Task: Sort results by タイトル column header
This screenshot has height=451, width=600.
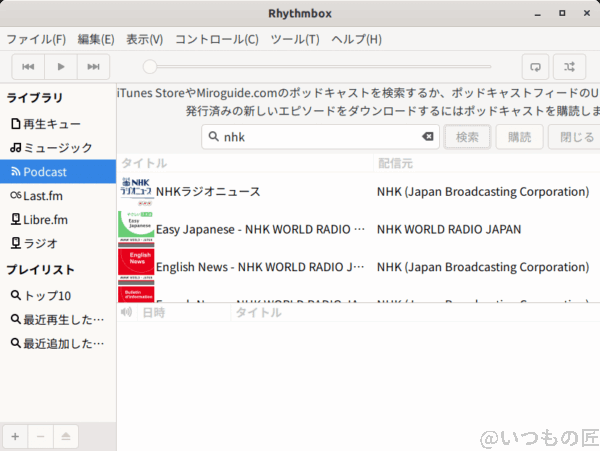Action: coord(245,163)
